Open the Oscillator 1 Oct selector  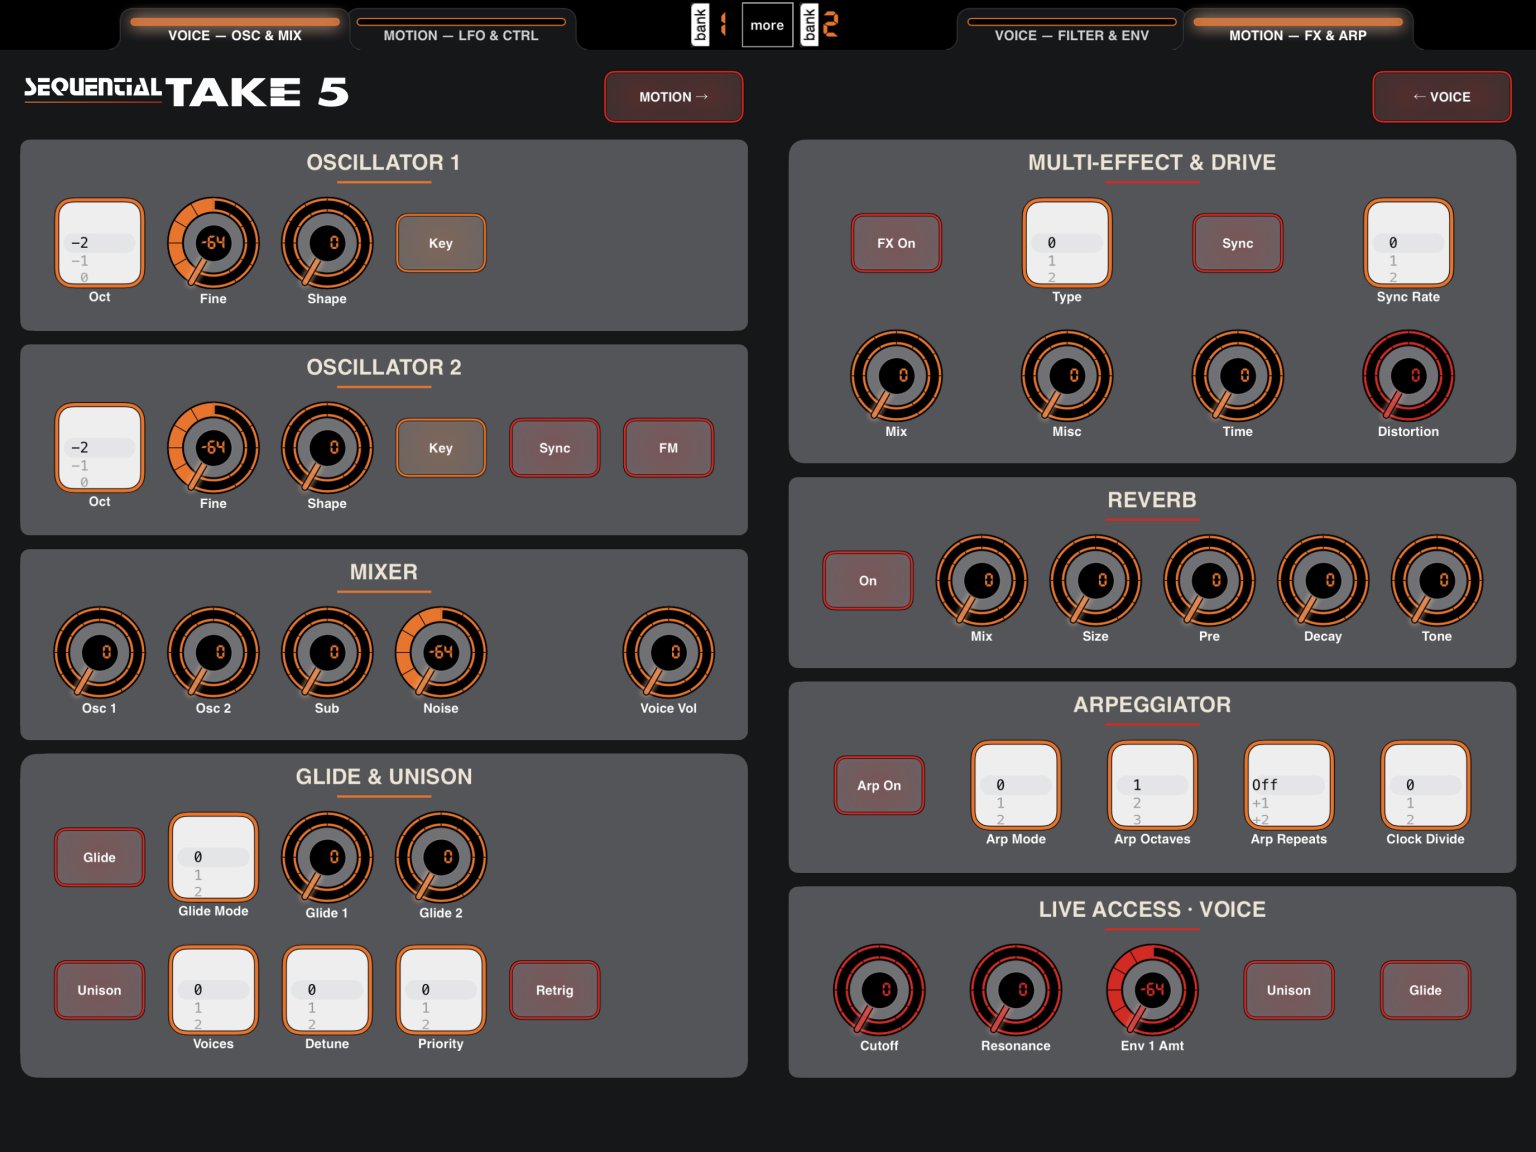[99, 243]
